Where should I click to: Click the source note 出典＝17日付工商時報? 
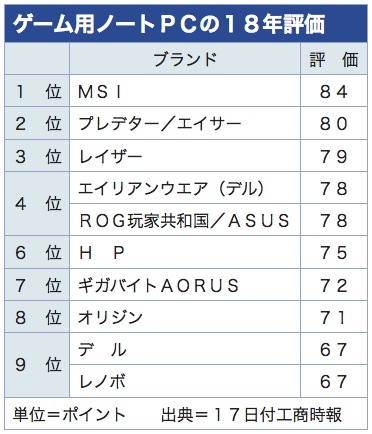[252, 415]
